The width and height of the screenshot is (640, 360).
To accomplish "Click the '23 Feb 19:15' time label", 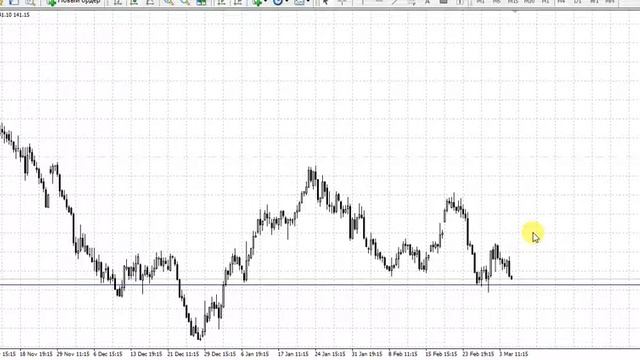I will coord(478,354).
